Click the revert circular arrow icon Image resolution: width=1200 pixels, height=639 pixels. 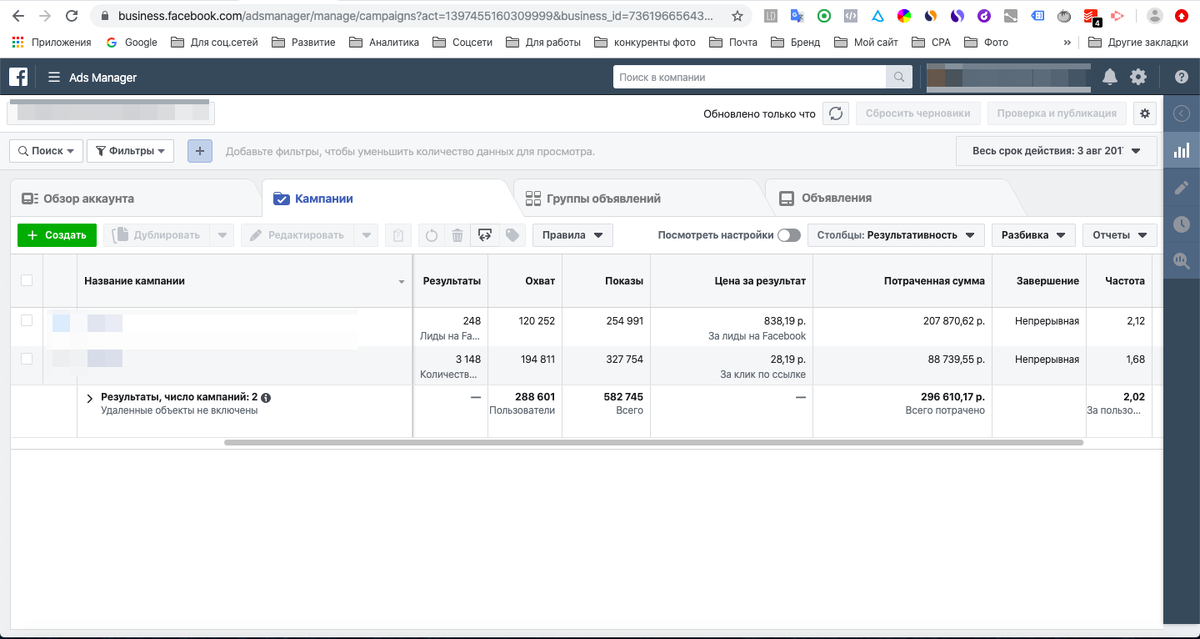[432, 235]
